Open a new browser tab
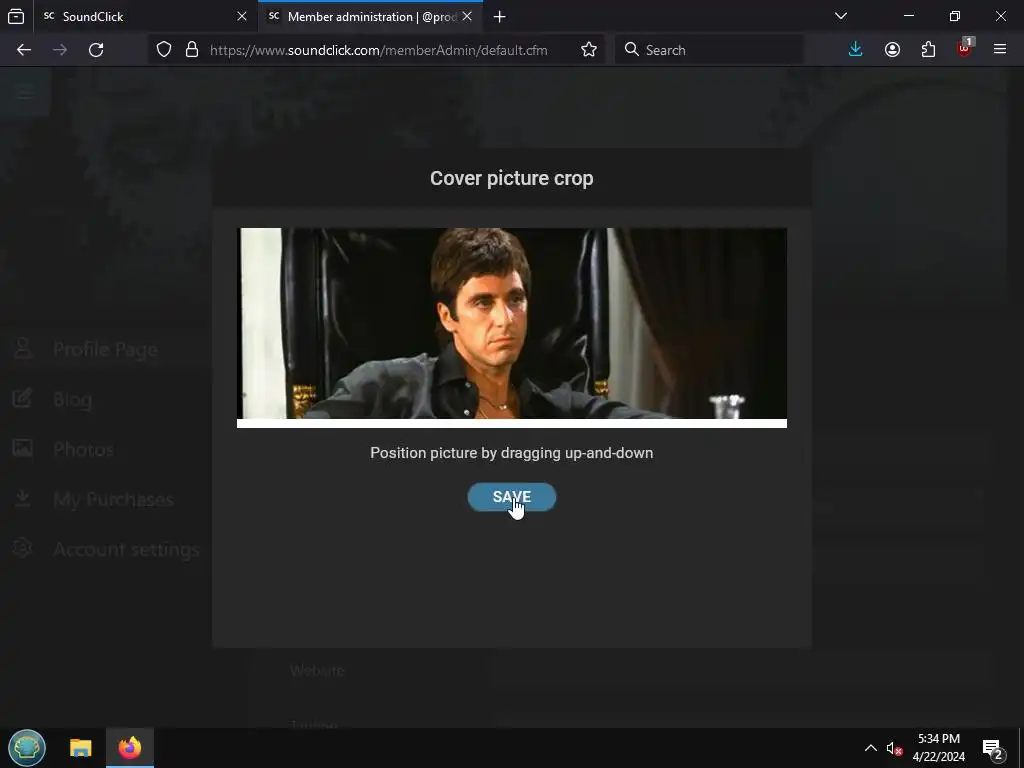1024x768 pixels. 500,16
